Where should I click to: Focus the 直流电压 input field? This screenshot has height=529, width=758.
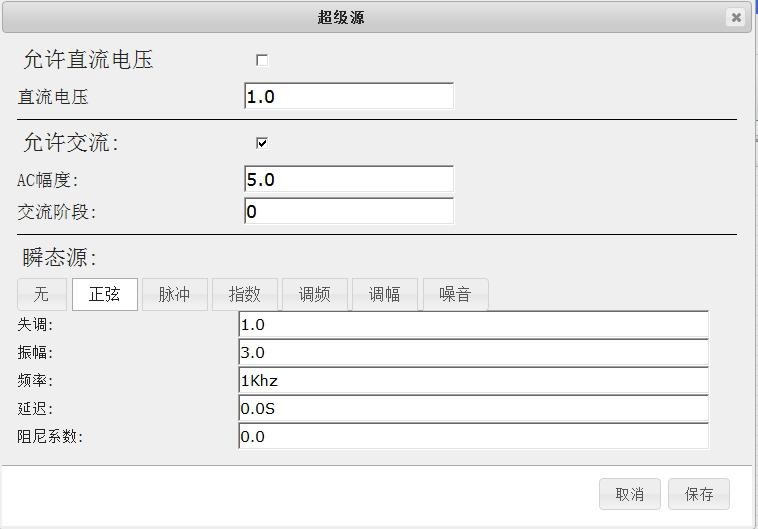pyautogui.click(x=349, y=96)
